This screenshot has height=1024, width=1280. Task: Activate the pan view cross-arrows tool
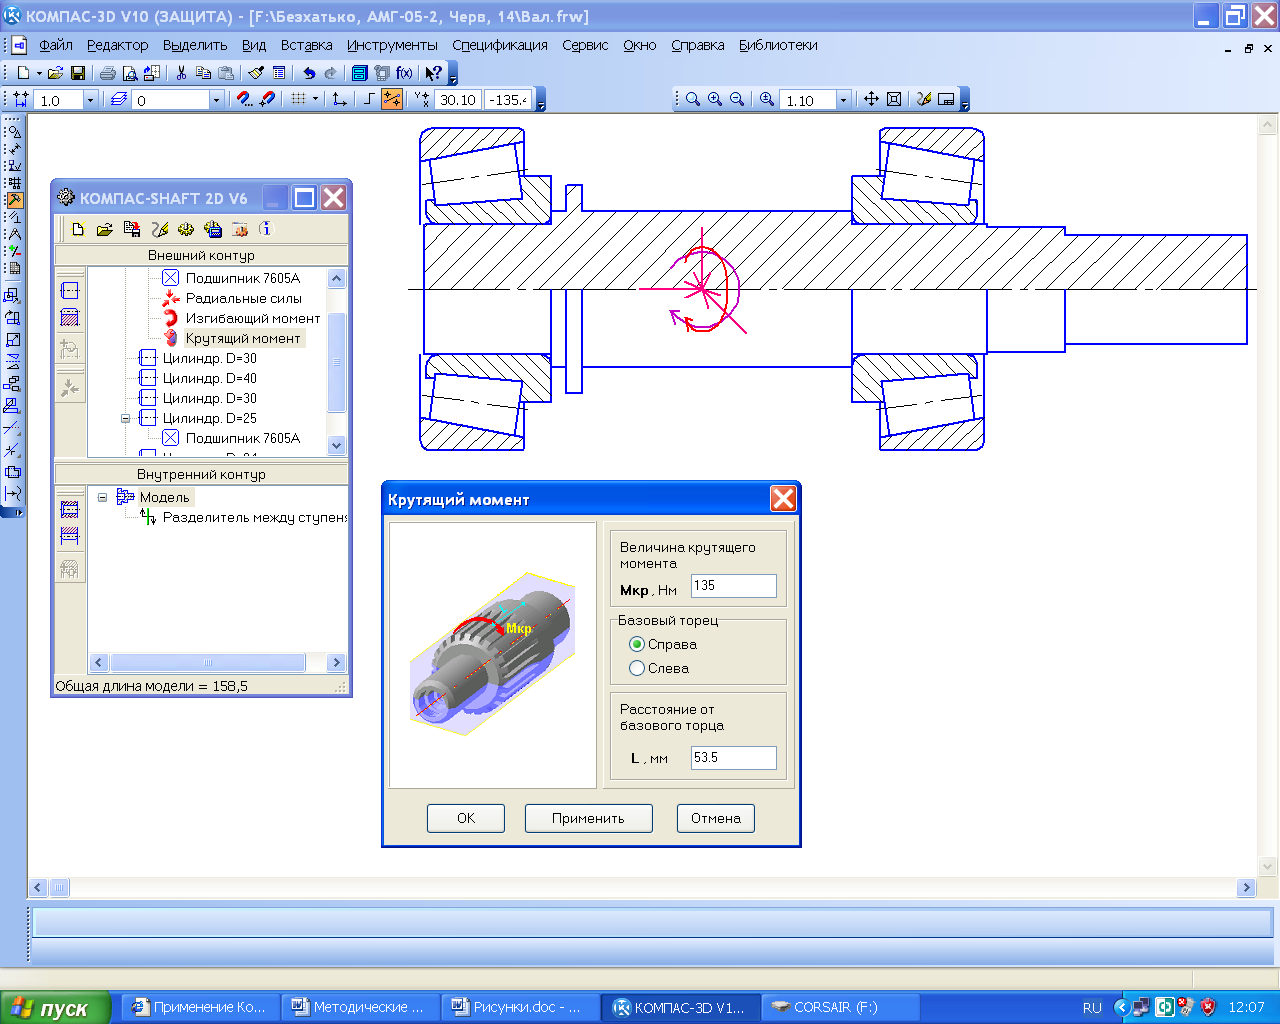click(x=871, y=99)
